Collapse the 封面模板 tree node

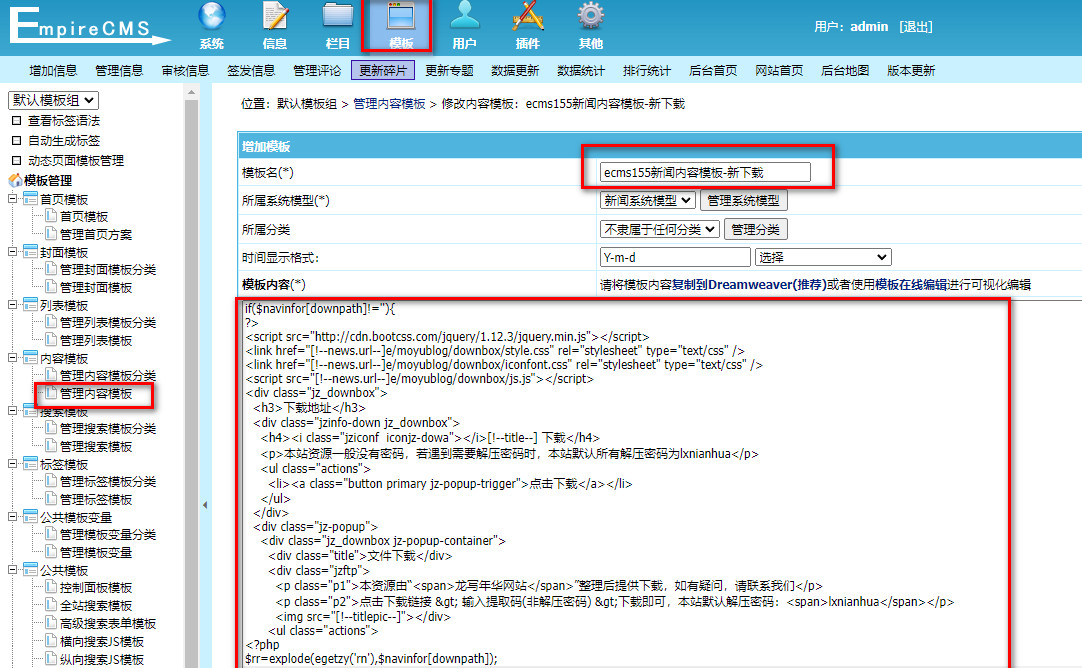(x=12, y=252)
